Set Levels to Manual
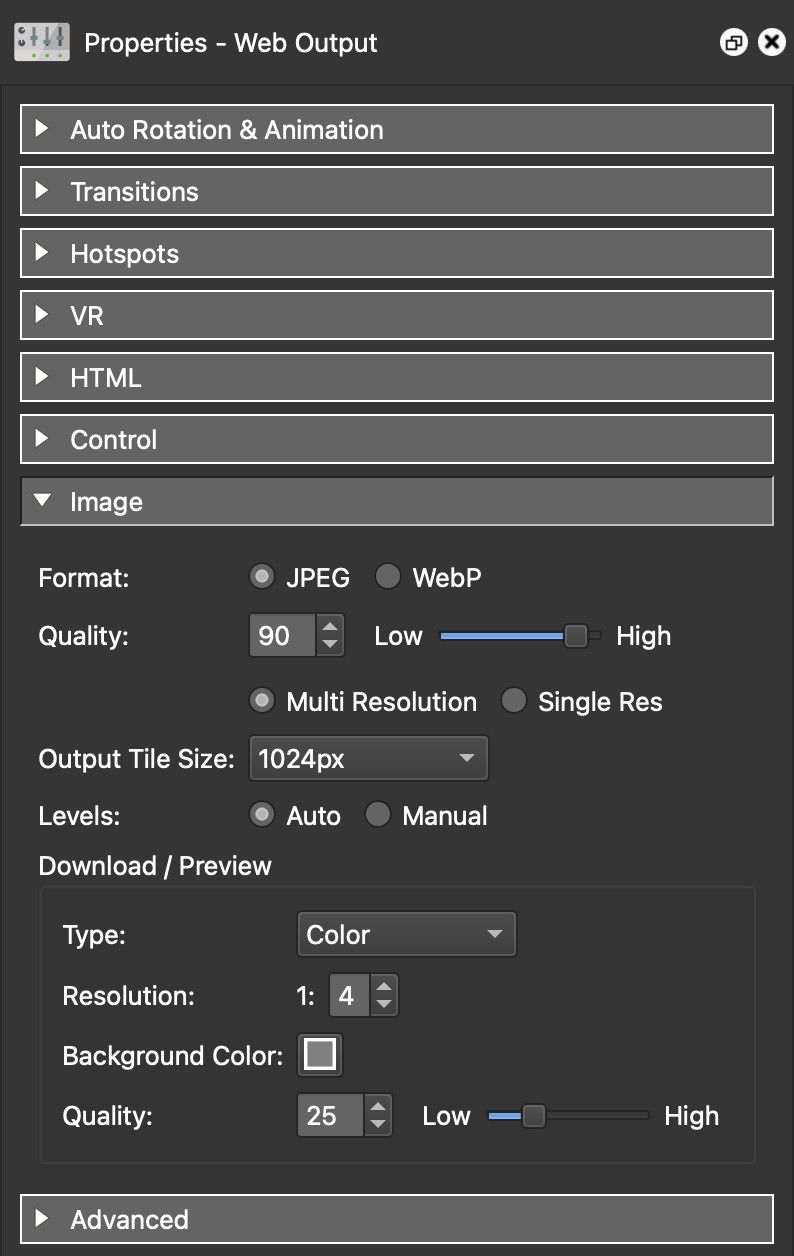The width and height of the screenshot is (794, 1256). pos(377,815)
